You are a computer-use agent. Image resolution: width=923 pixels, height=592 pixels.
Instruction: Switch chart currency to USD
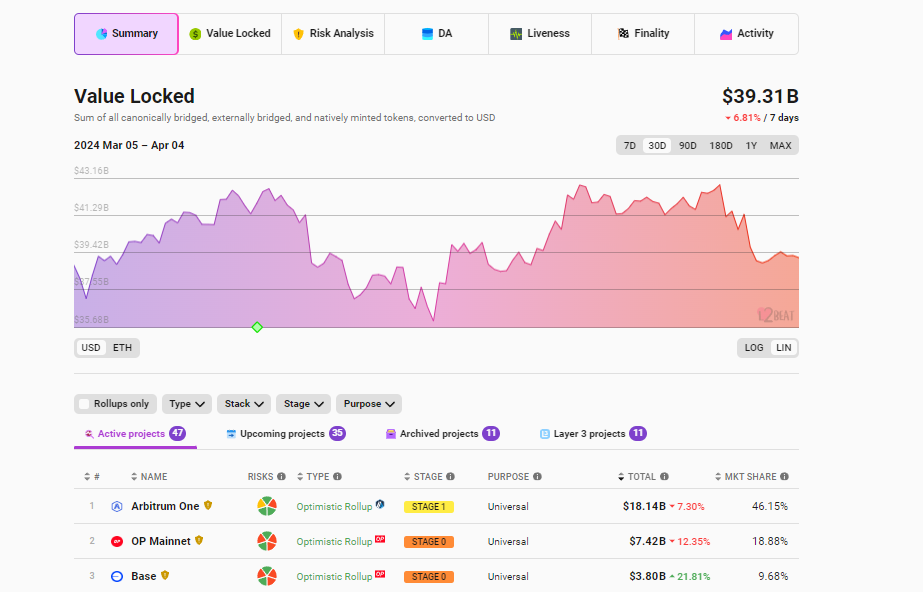tap(91, 348)
